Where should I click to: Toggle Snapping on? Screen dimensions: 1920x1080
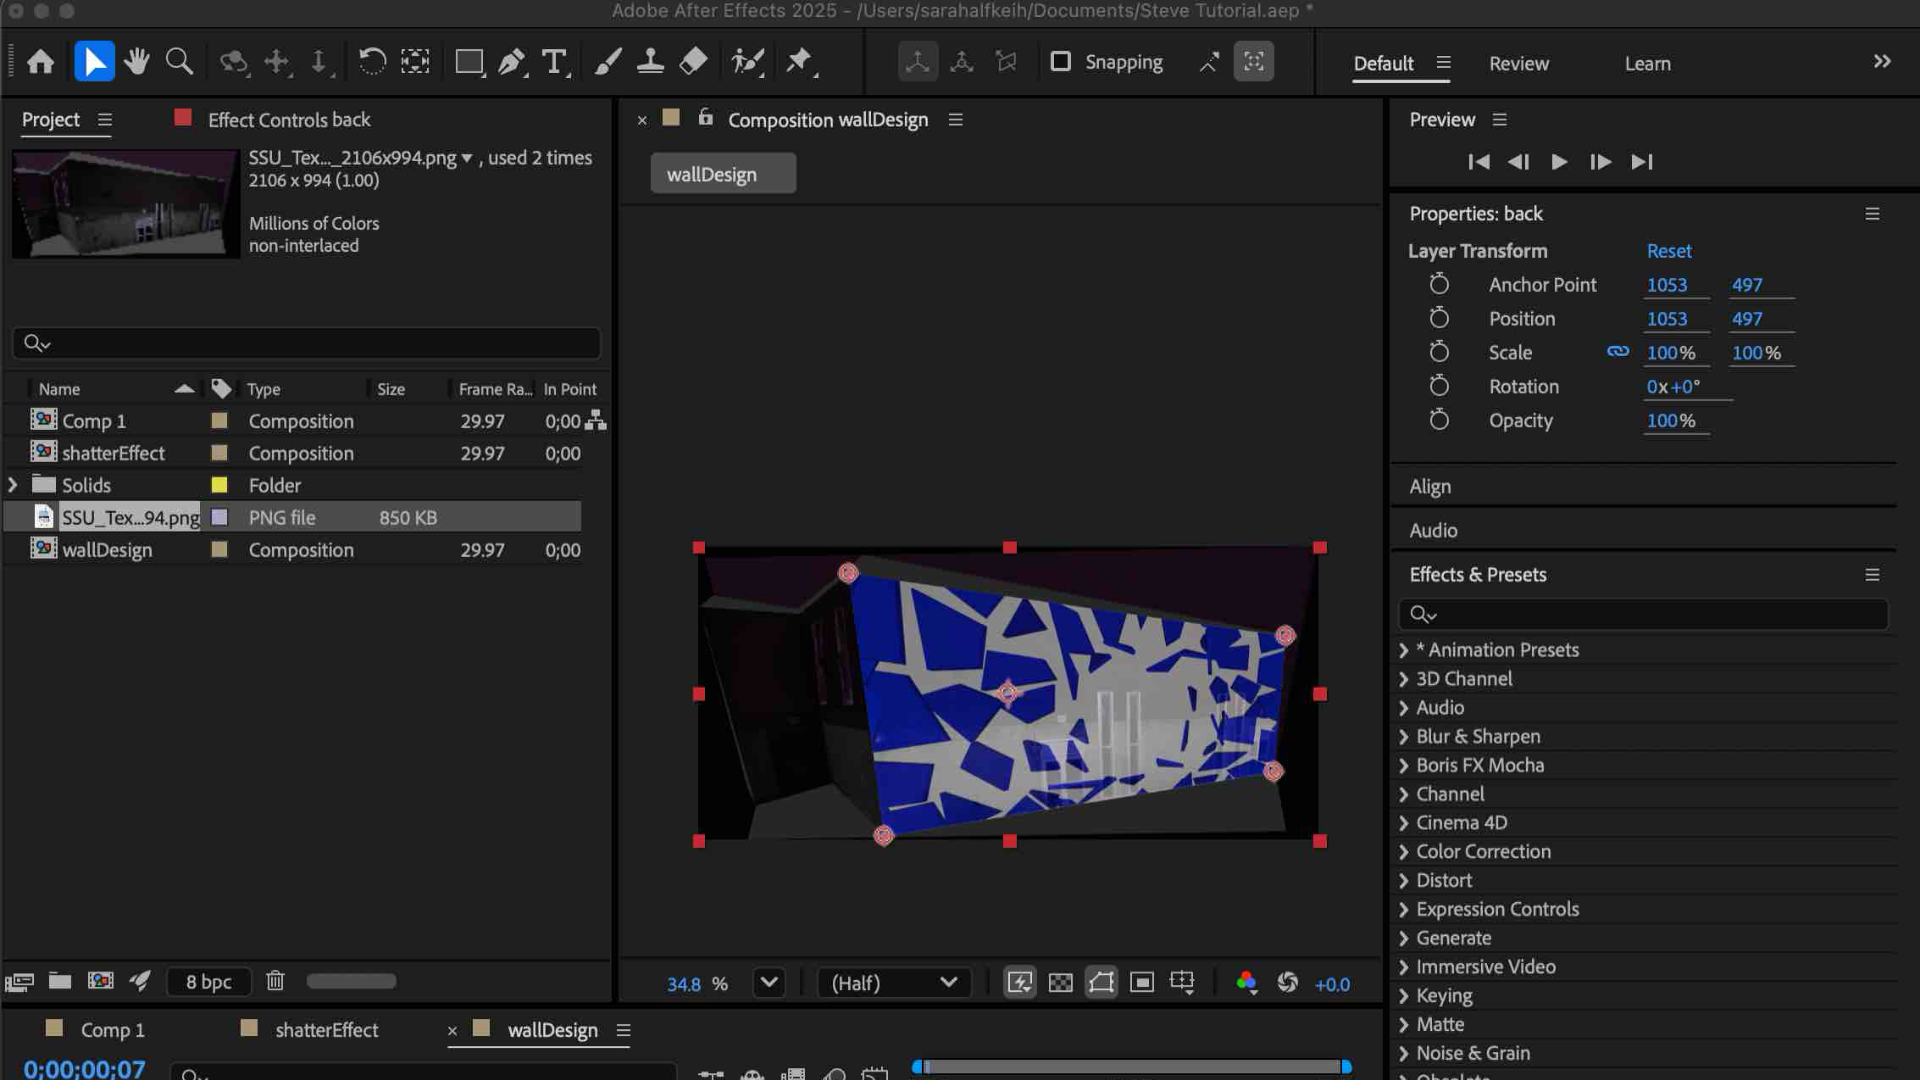[x=1060, y=62]
